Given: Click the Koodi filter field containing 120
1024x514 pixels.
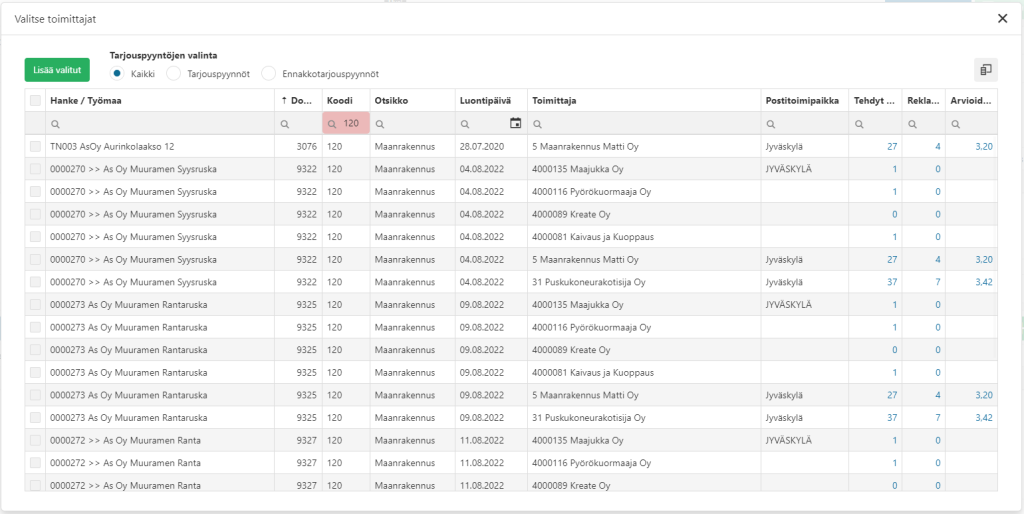Looking at the screenshot, I should [346, 123].
